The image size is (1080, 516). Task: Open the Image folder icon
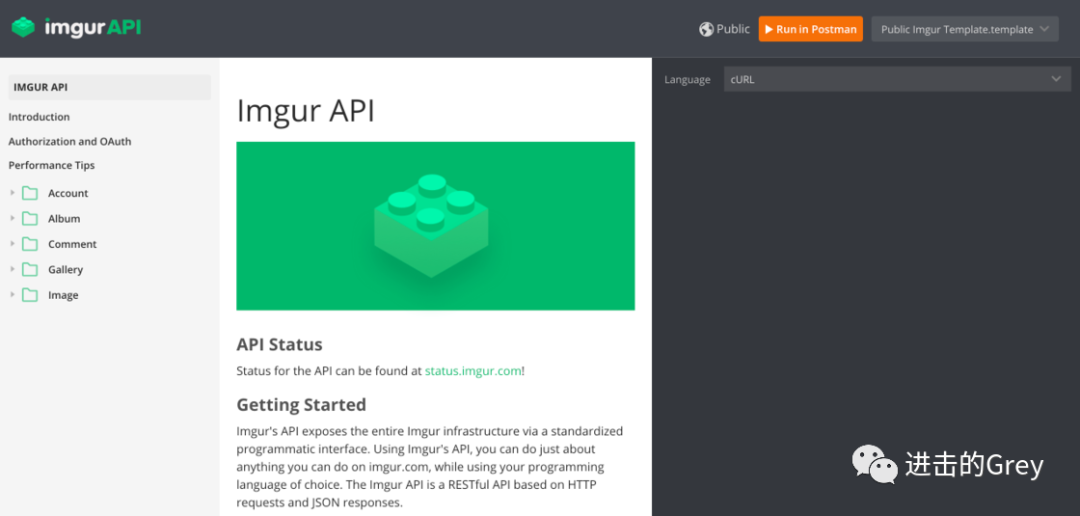(30, 295)
